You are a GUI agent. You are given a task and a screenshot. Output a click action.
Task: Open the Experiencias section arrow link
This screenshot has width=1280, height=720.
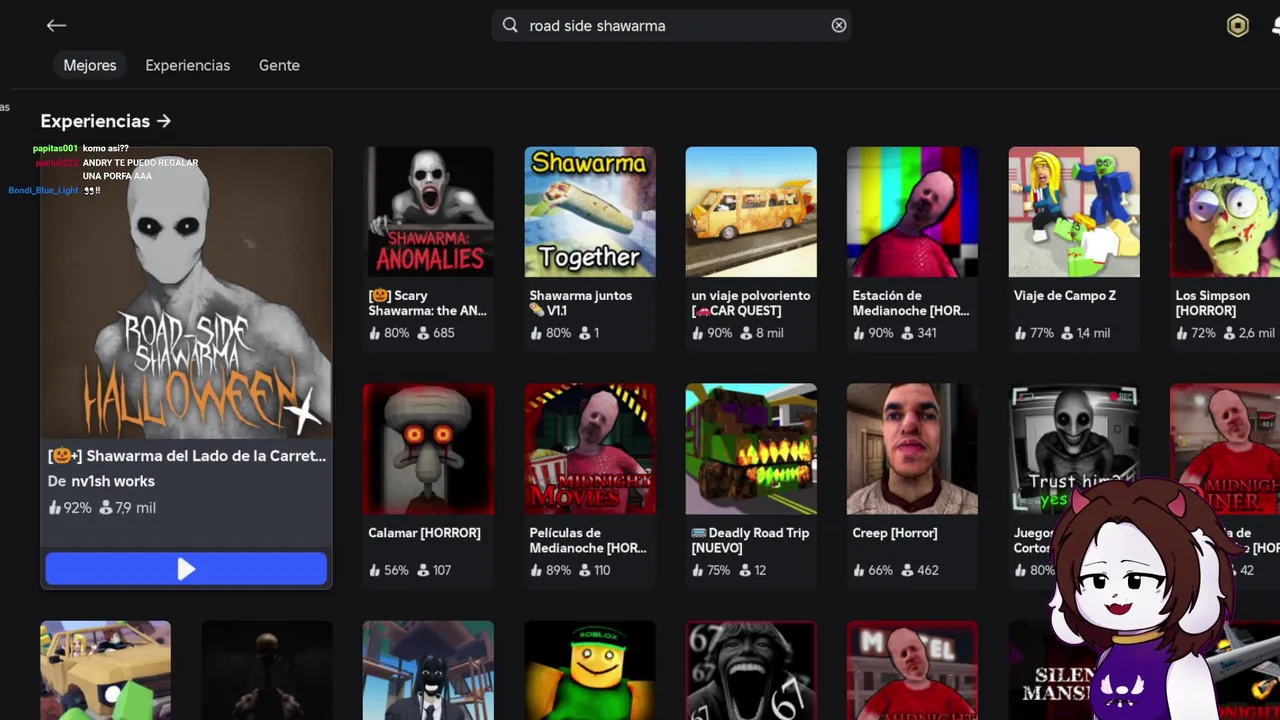(106, 121)
